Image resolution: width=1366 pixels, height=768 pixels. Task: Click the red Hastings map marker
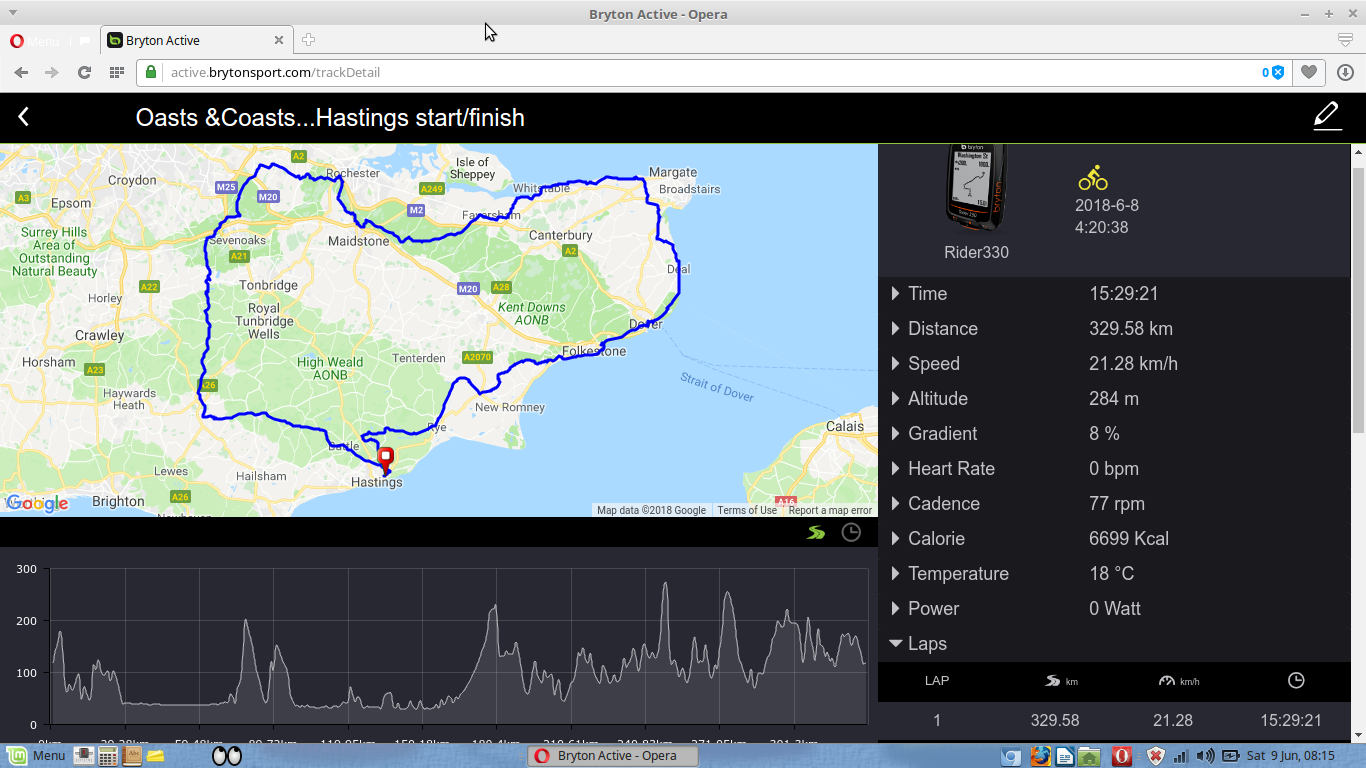pos(386,459)
